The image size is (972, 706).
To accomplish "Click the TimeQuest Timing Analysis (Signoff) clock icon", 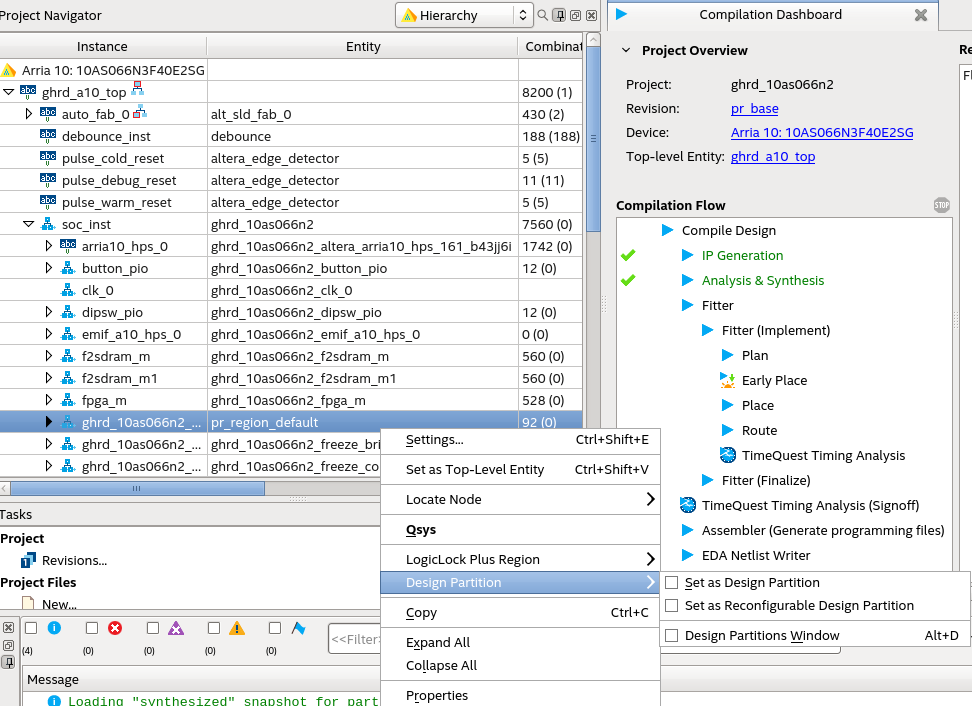I will click(687, 505).
